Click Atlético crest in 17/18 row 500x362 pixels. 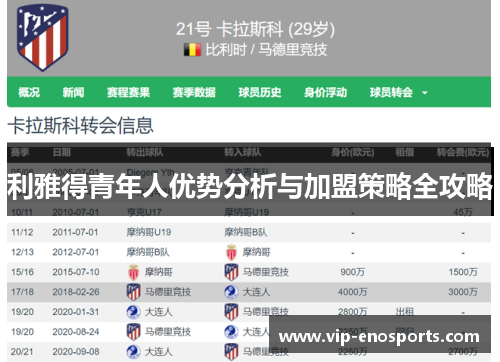[x=134, y=292]
